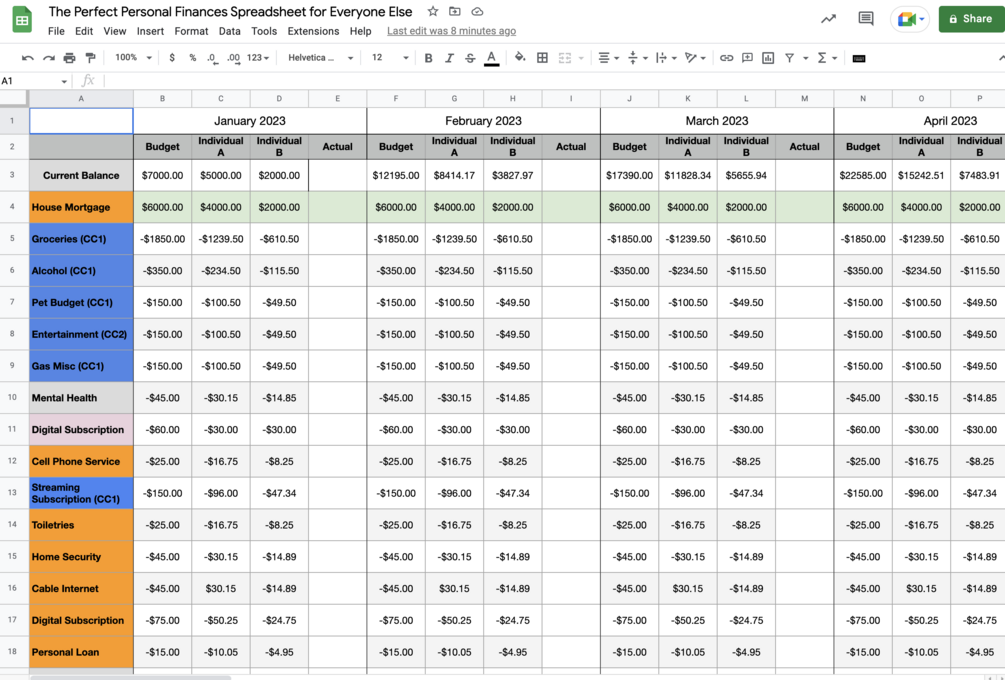Open the Help menu
1005x680 pixels.
pos(360,31)
